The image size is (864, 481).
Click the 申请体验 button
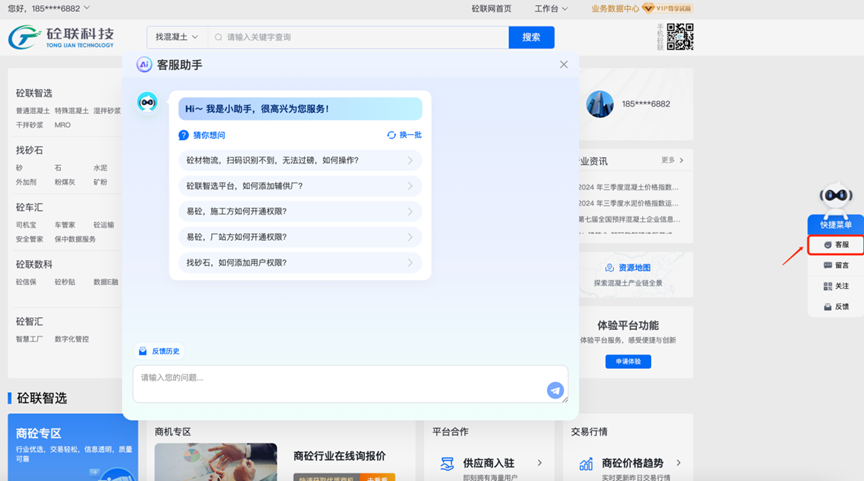[628, 361]
